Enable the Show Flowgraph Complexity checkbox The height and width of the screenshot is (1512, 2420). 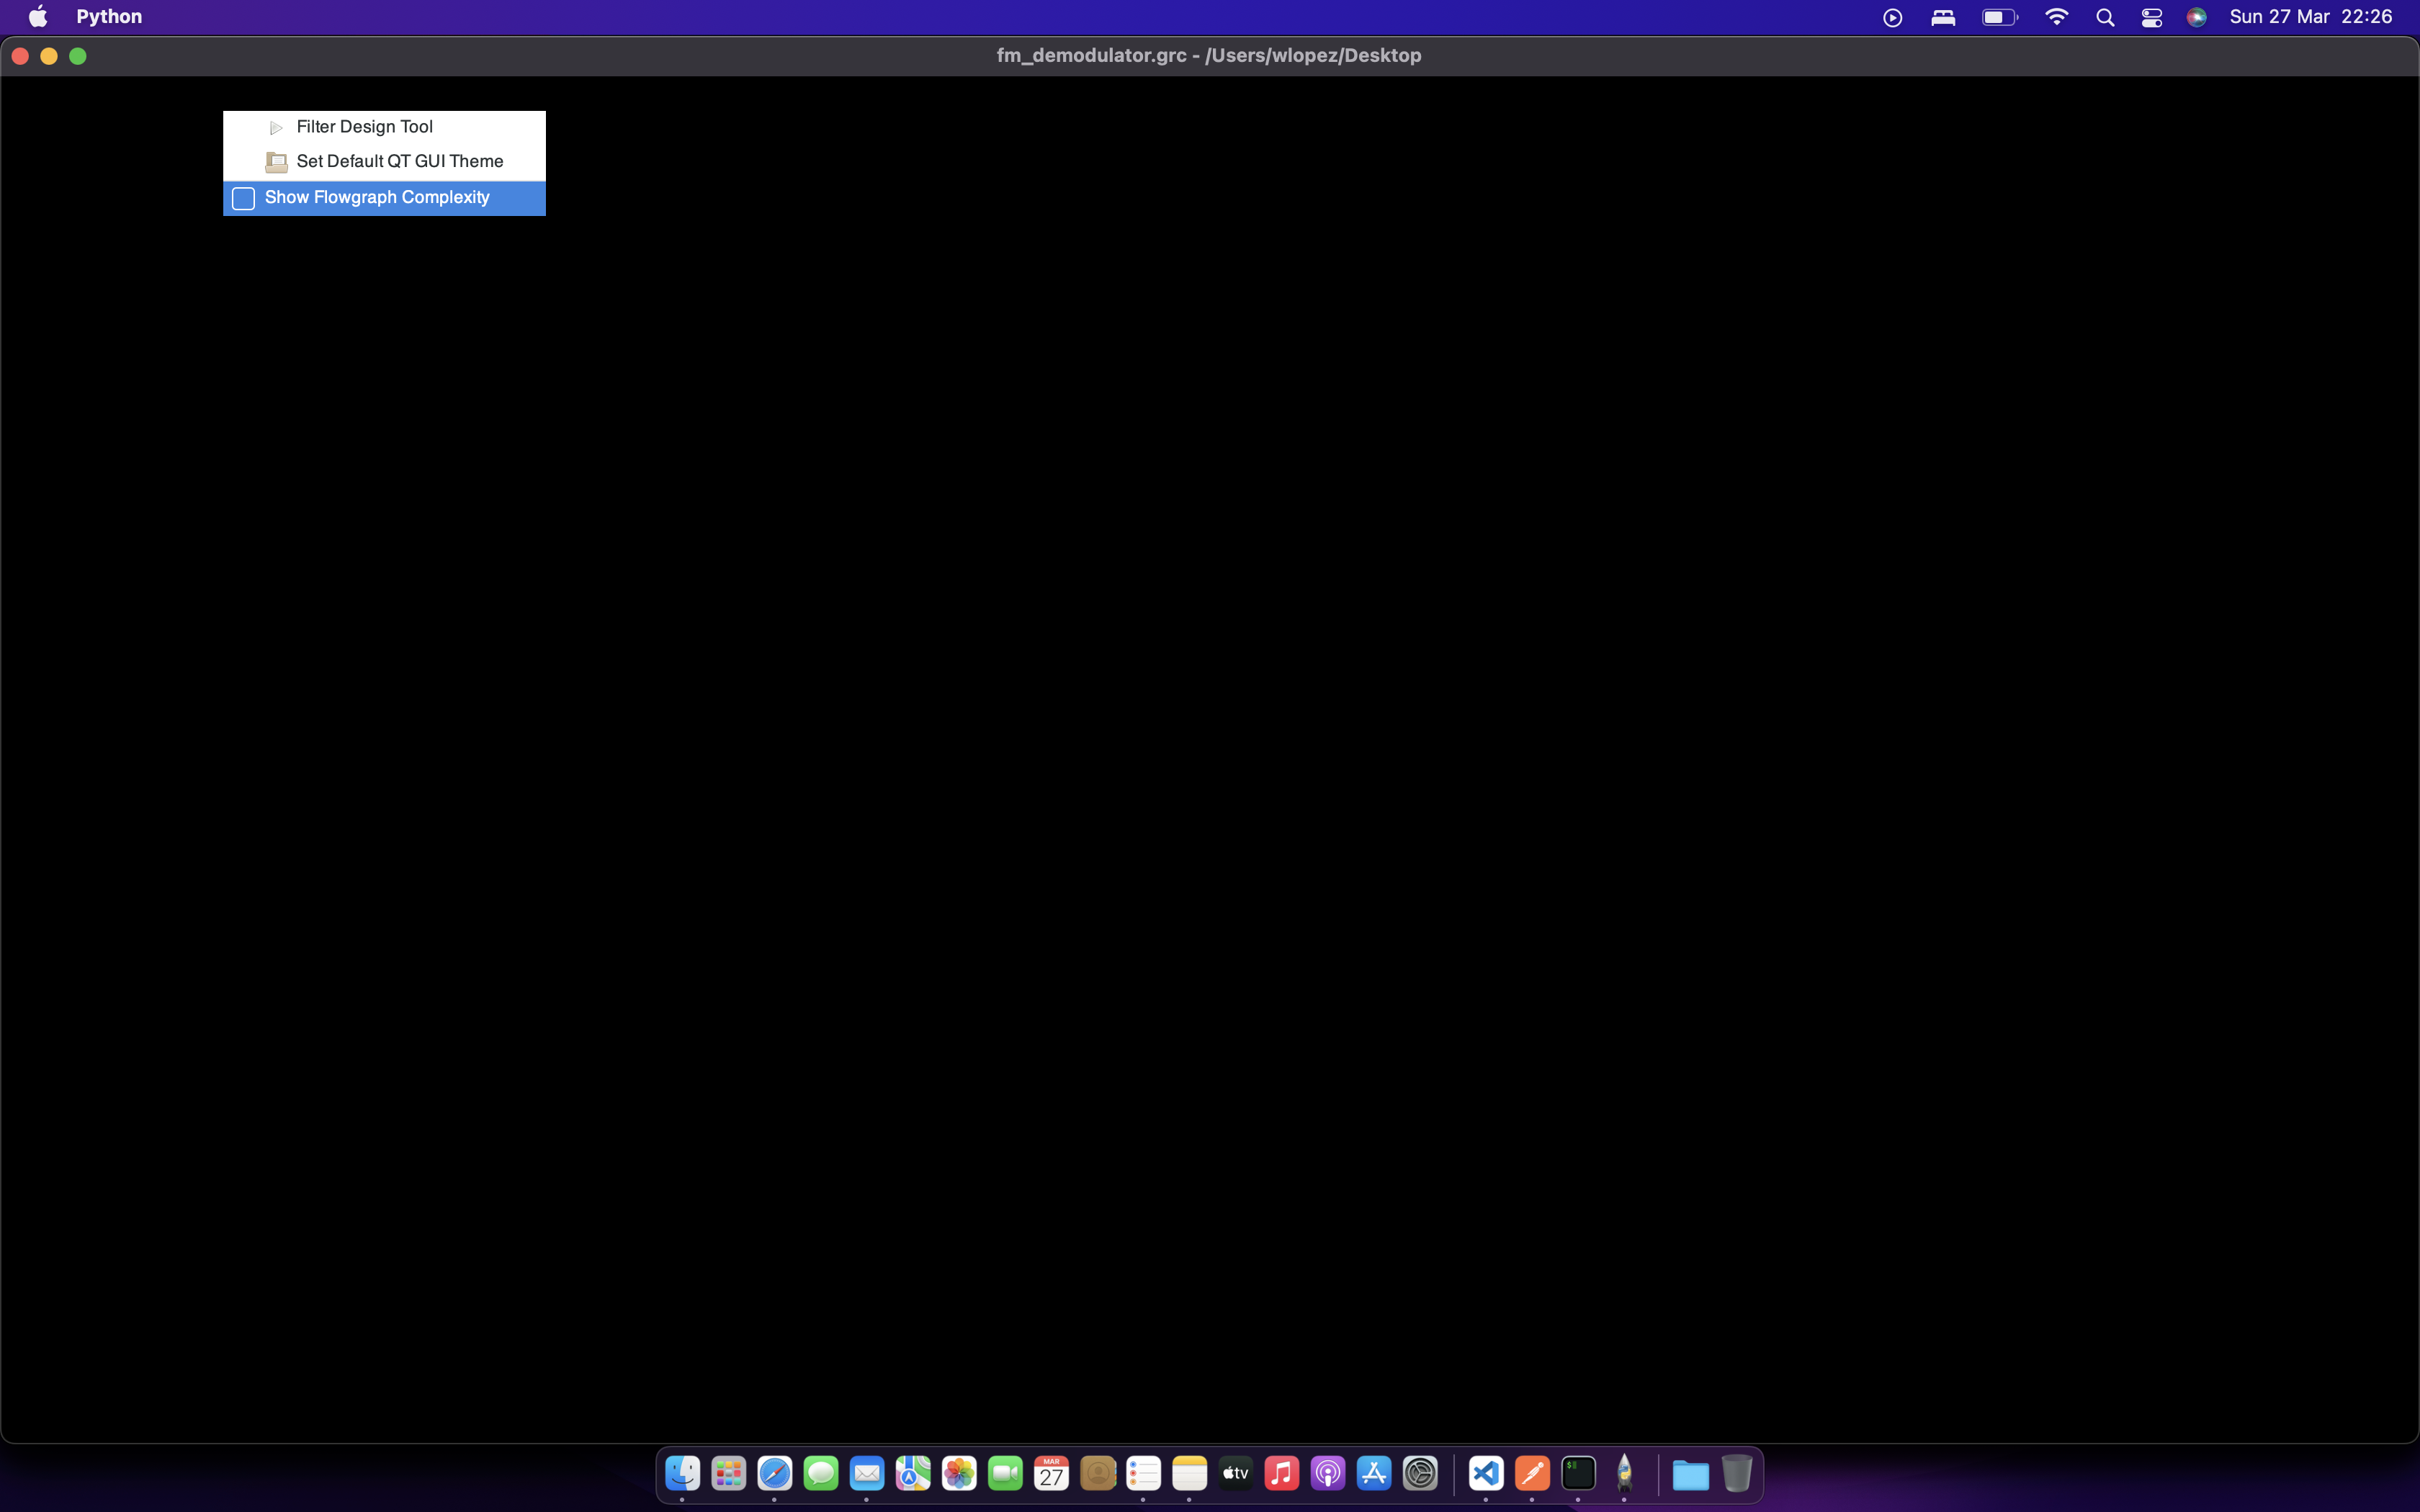click(377, 197)
